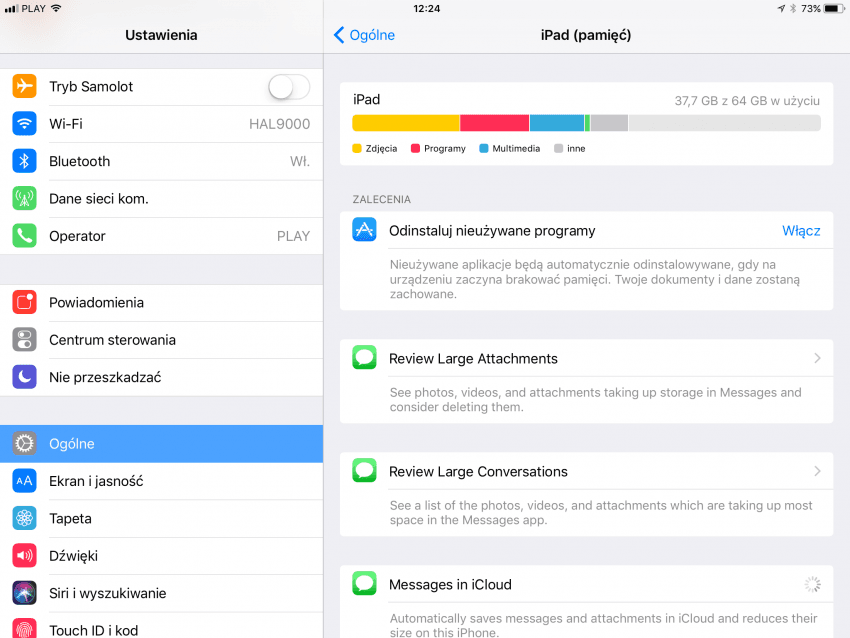The image size is (850, 638).
Task: Go back with the Ogólne chevron
Action: (339, 35)
